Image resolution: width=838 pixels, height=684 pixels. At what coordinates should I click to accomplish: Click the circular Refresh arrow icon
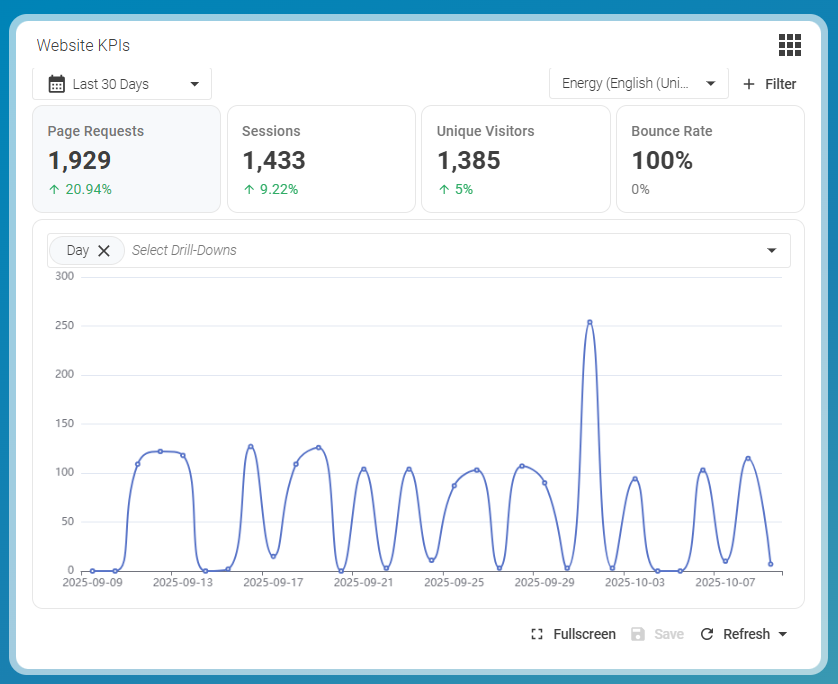coord(707,634)
